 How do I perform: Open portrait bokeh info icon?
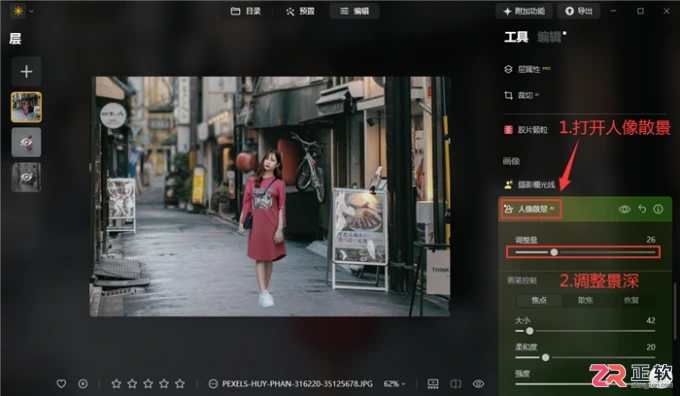point(658,209)
